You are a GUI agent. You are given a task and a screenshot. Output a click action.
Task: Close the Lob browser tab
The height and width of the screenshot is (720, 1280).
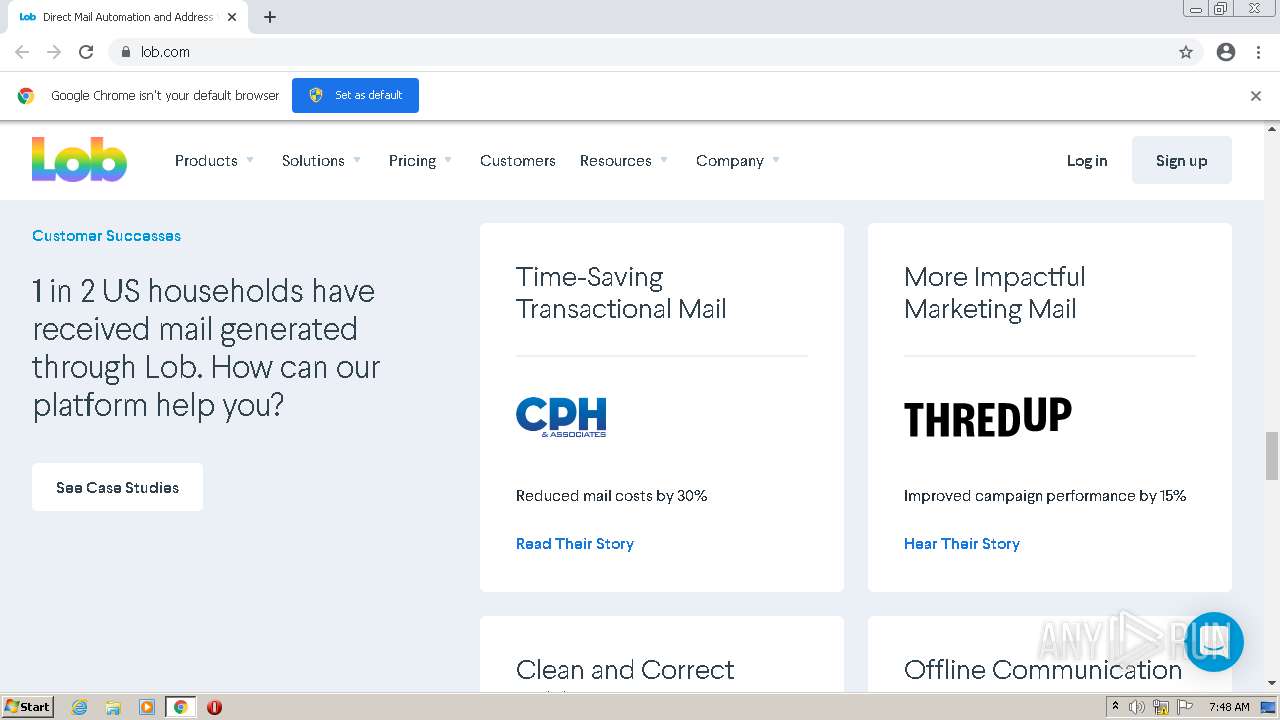click(232, 17)
